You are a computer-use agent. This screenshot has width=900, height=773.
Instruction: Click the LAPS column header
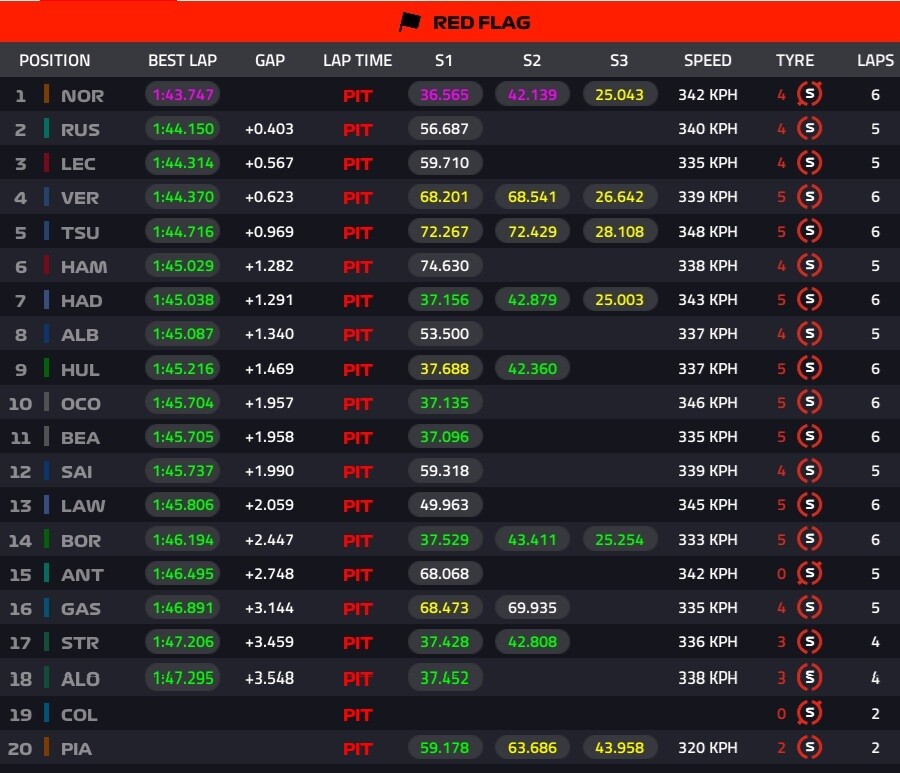[x=875, y=60]
